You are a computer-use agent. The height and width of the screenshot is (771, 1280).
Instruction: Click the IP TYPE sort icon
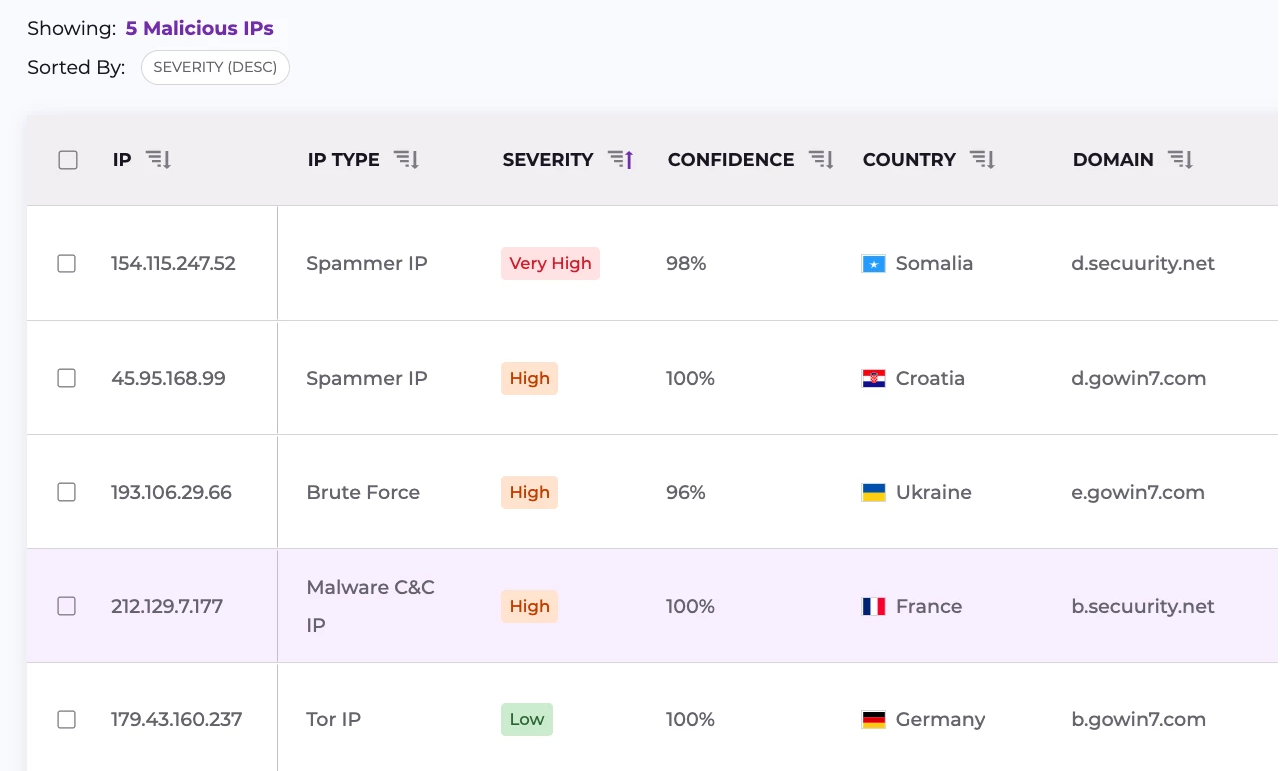click(406, 160)
